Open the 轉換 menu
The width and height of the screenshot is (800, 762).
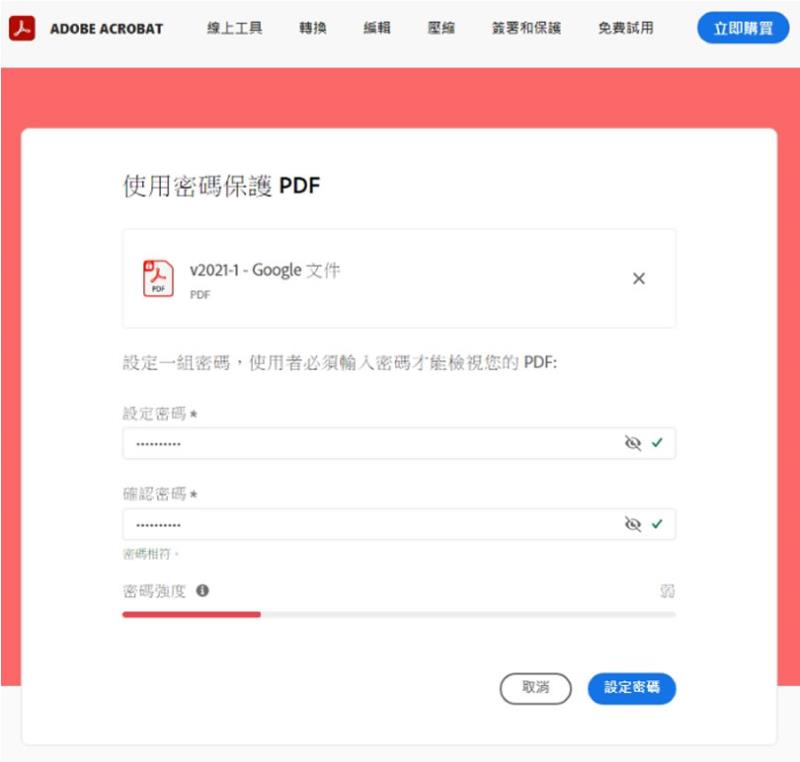313,28
